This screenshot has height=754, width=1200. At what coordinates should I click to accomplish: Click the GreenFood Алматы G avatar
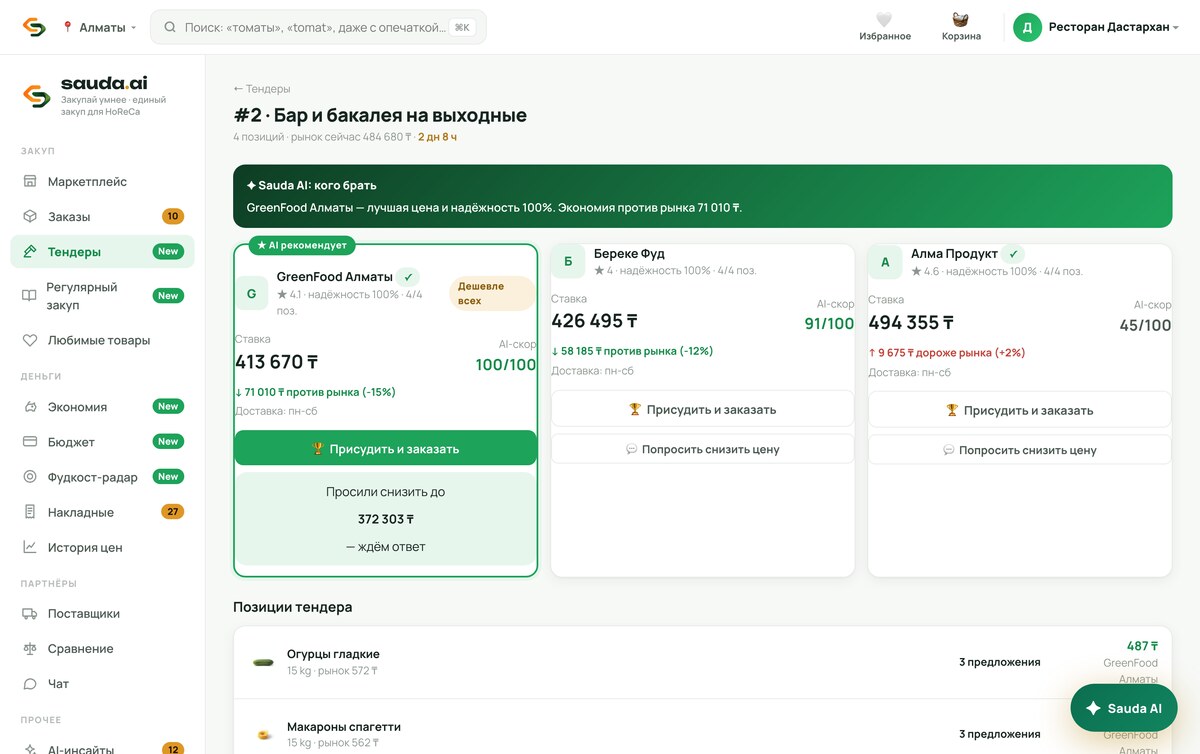[251, 294]
